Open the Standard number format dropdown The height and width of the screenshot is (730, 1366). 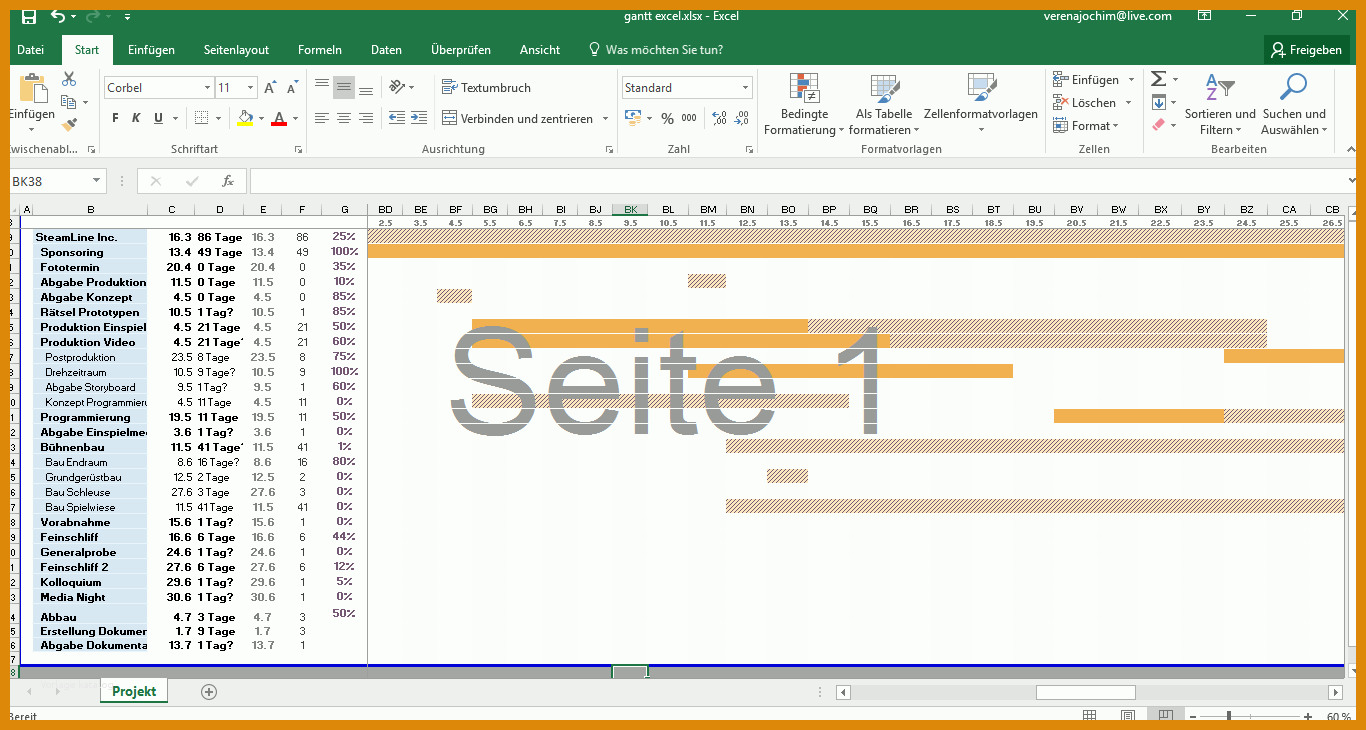click(745, 88)
